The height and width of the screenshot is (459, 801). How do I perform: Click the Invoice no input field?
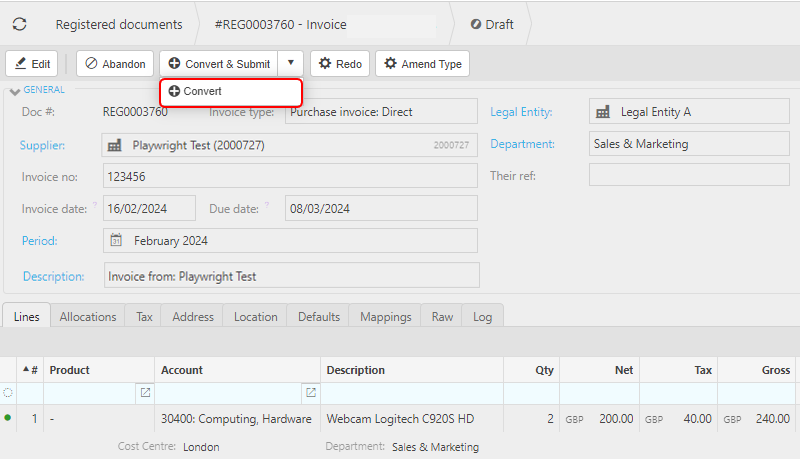pos(290,176)
